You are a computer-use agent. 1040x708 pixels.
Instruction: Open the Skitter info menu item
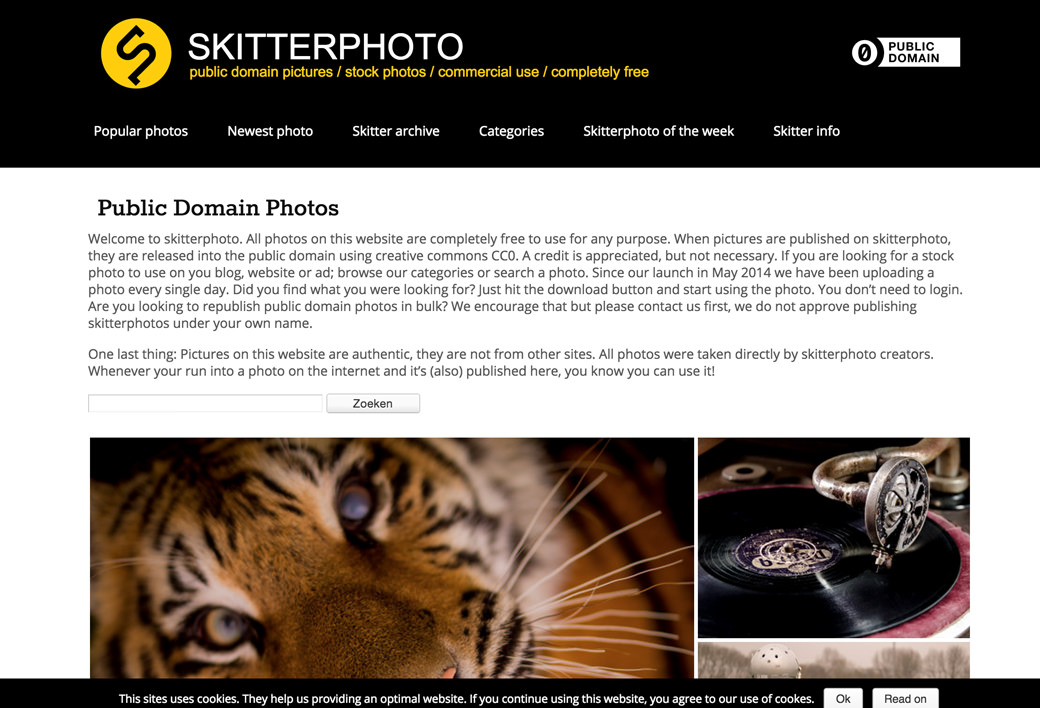[807, 131]
